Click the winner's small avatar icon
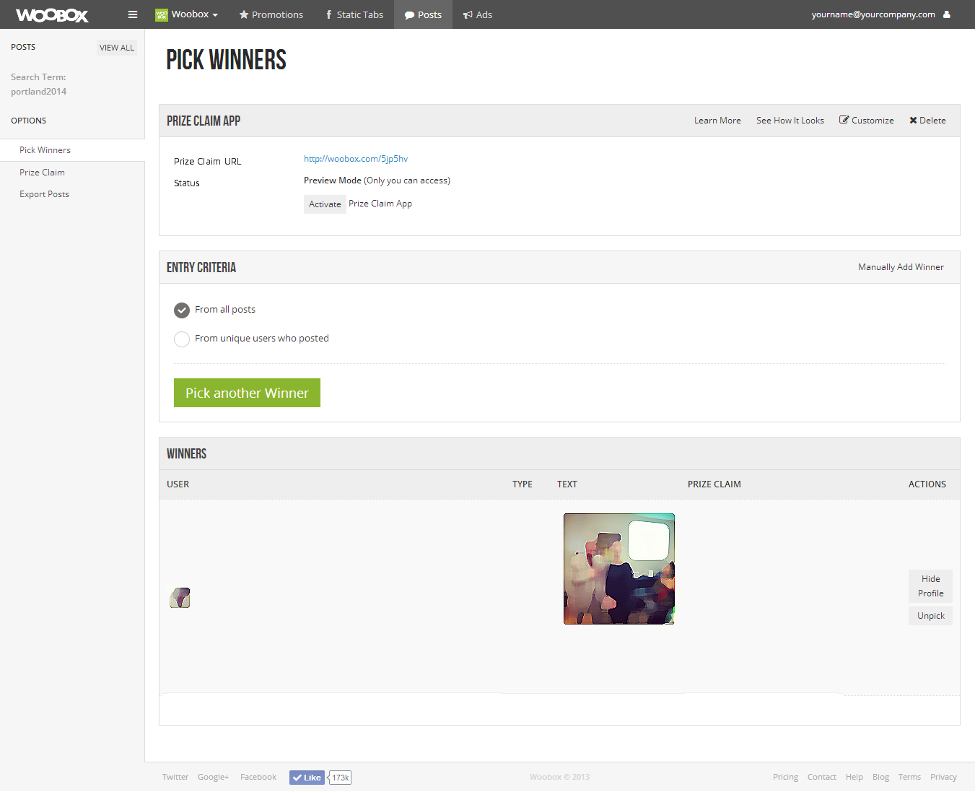This screenshot has width=977, height=793. 180,598
